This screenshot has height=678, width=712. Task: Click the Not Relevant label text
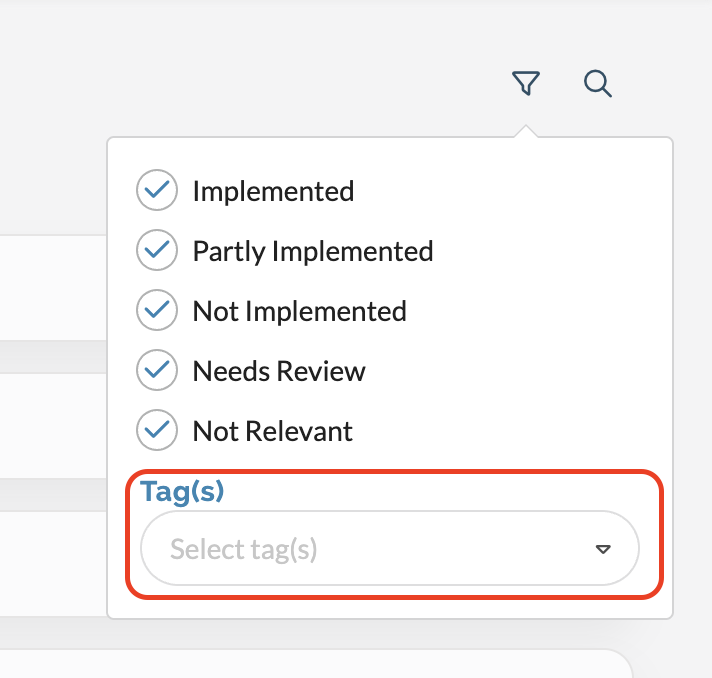(x=272, y=431)
